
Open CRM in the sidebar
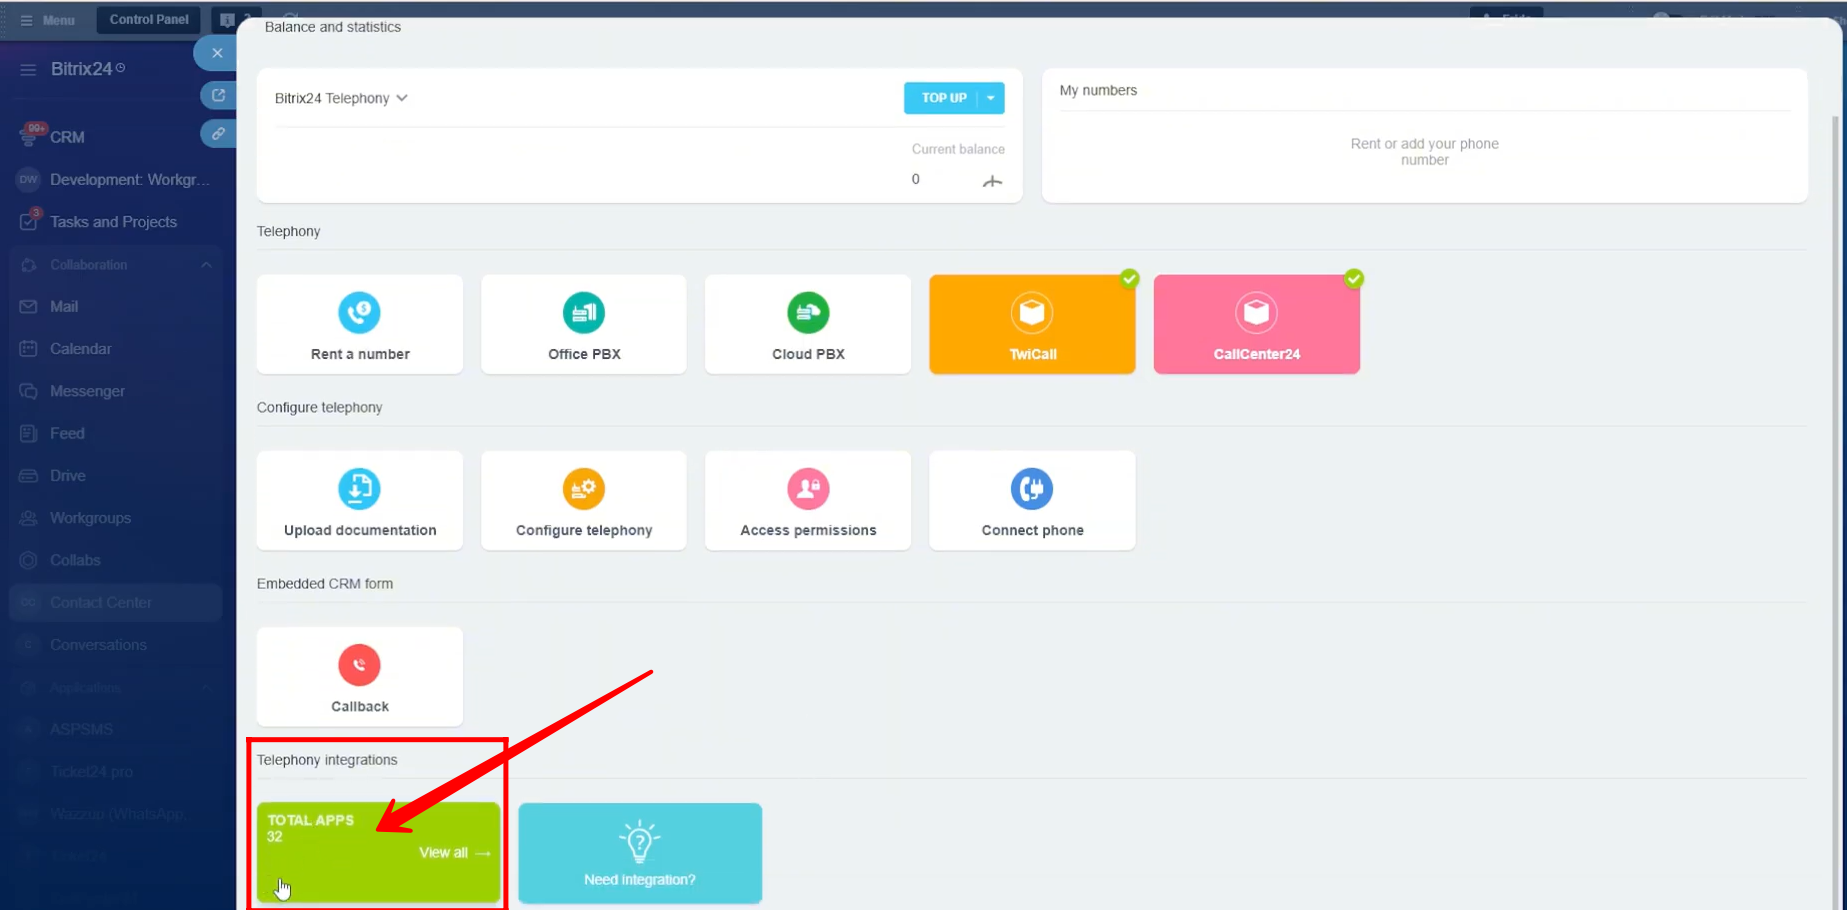click(x=67, y=137)
